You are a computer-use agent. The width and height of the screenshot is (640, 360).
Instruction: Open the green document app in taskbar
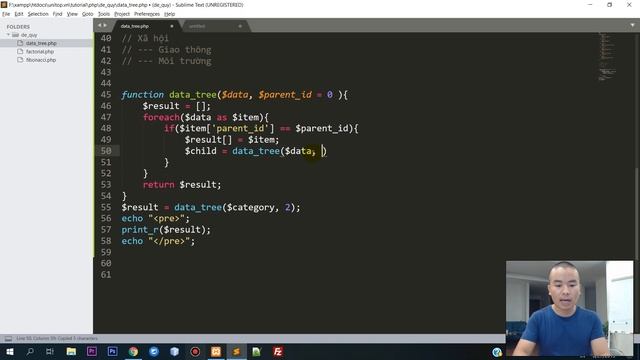(x=257, y=351)
